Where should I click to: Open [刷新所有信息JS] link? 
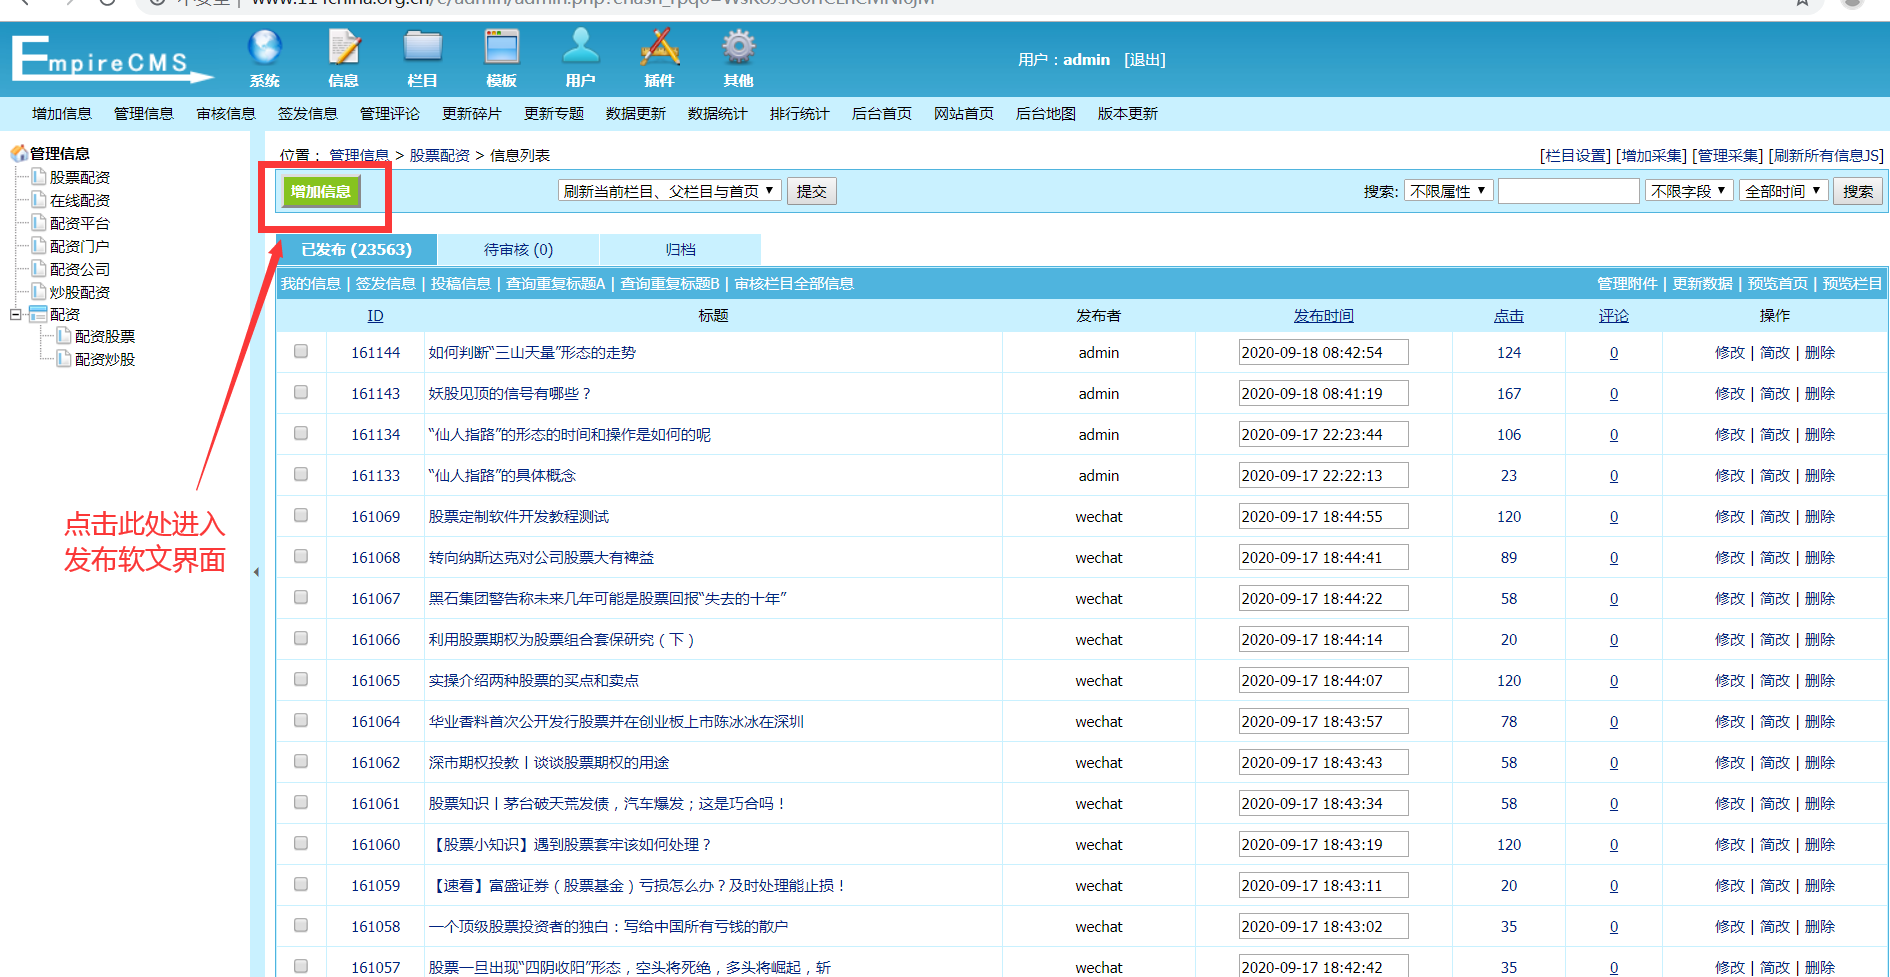click(x=1826, y=156)
